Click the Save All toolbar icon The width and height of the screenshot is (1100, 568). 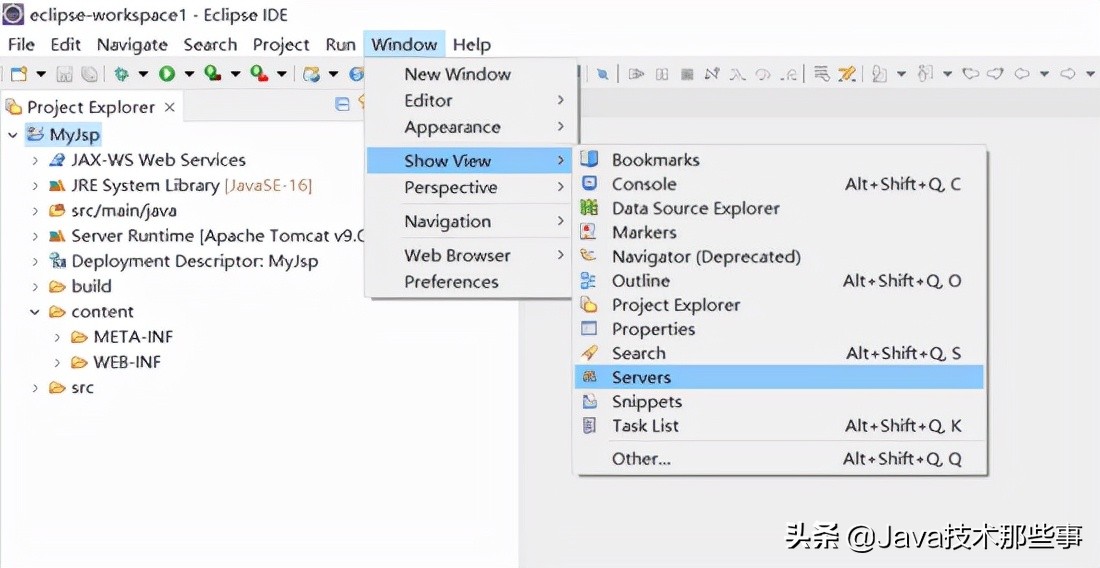pos(89,74)
